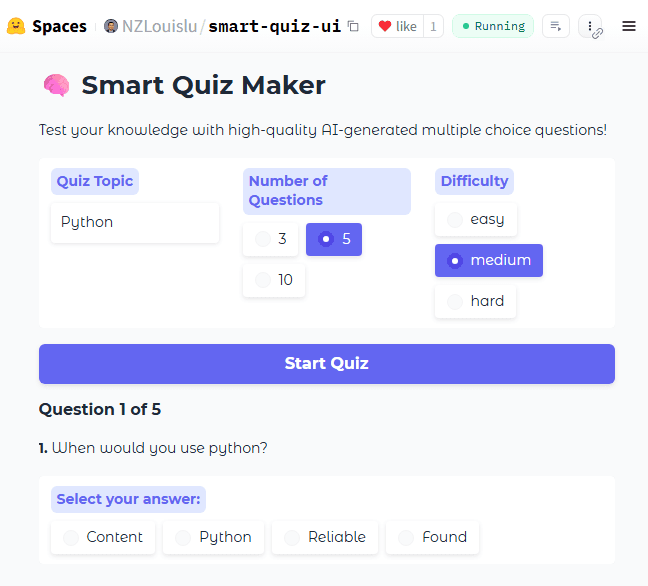
Task: View the Running status badge
Action: 492,26
